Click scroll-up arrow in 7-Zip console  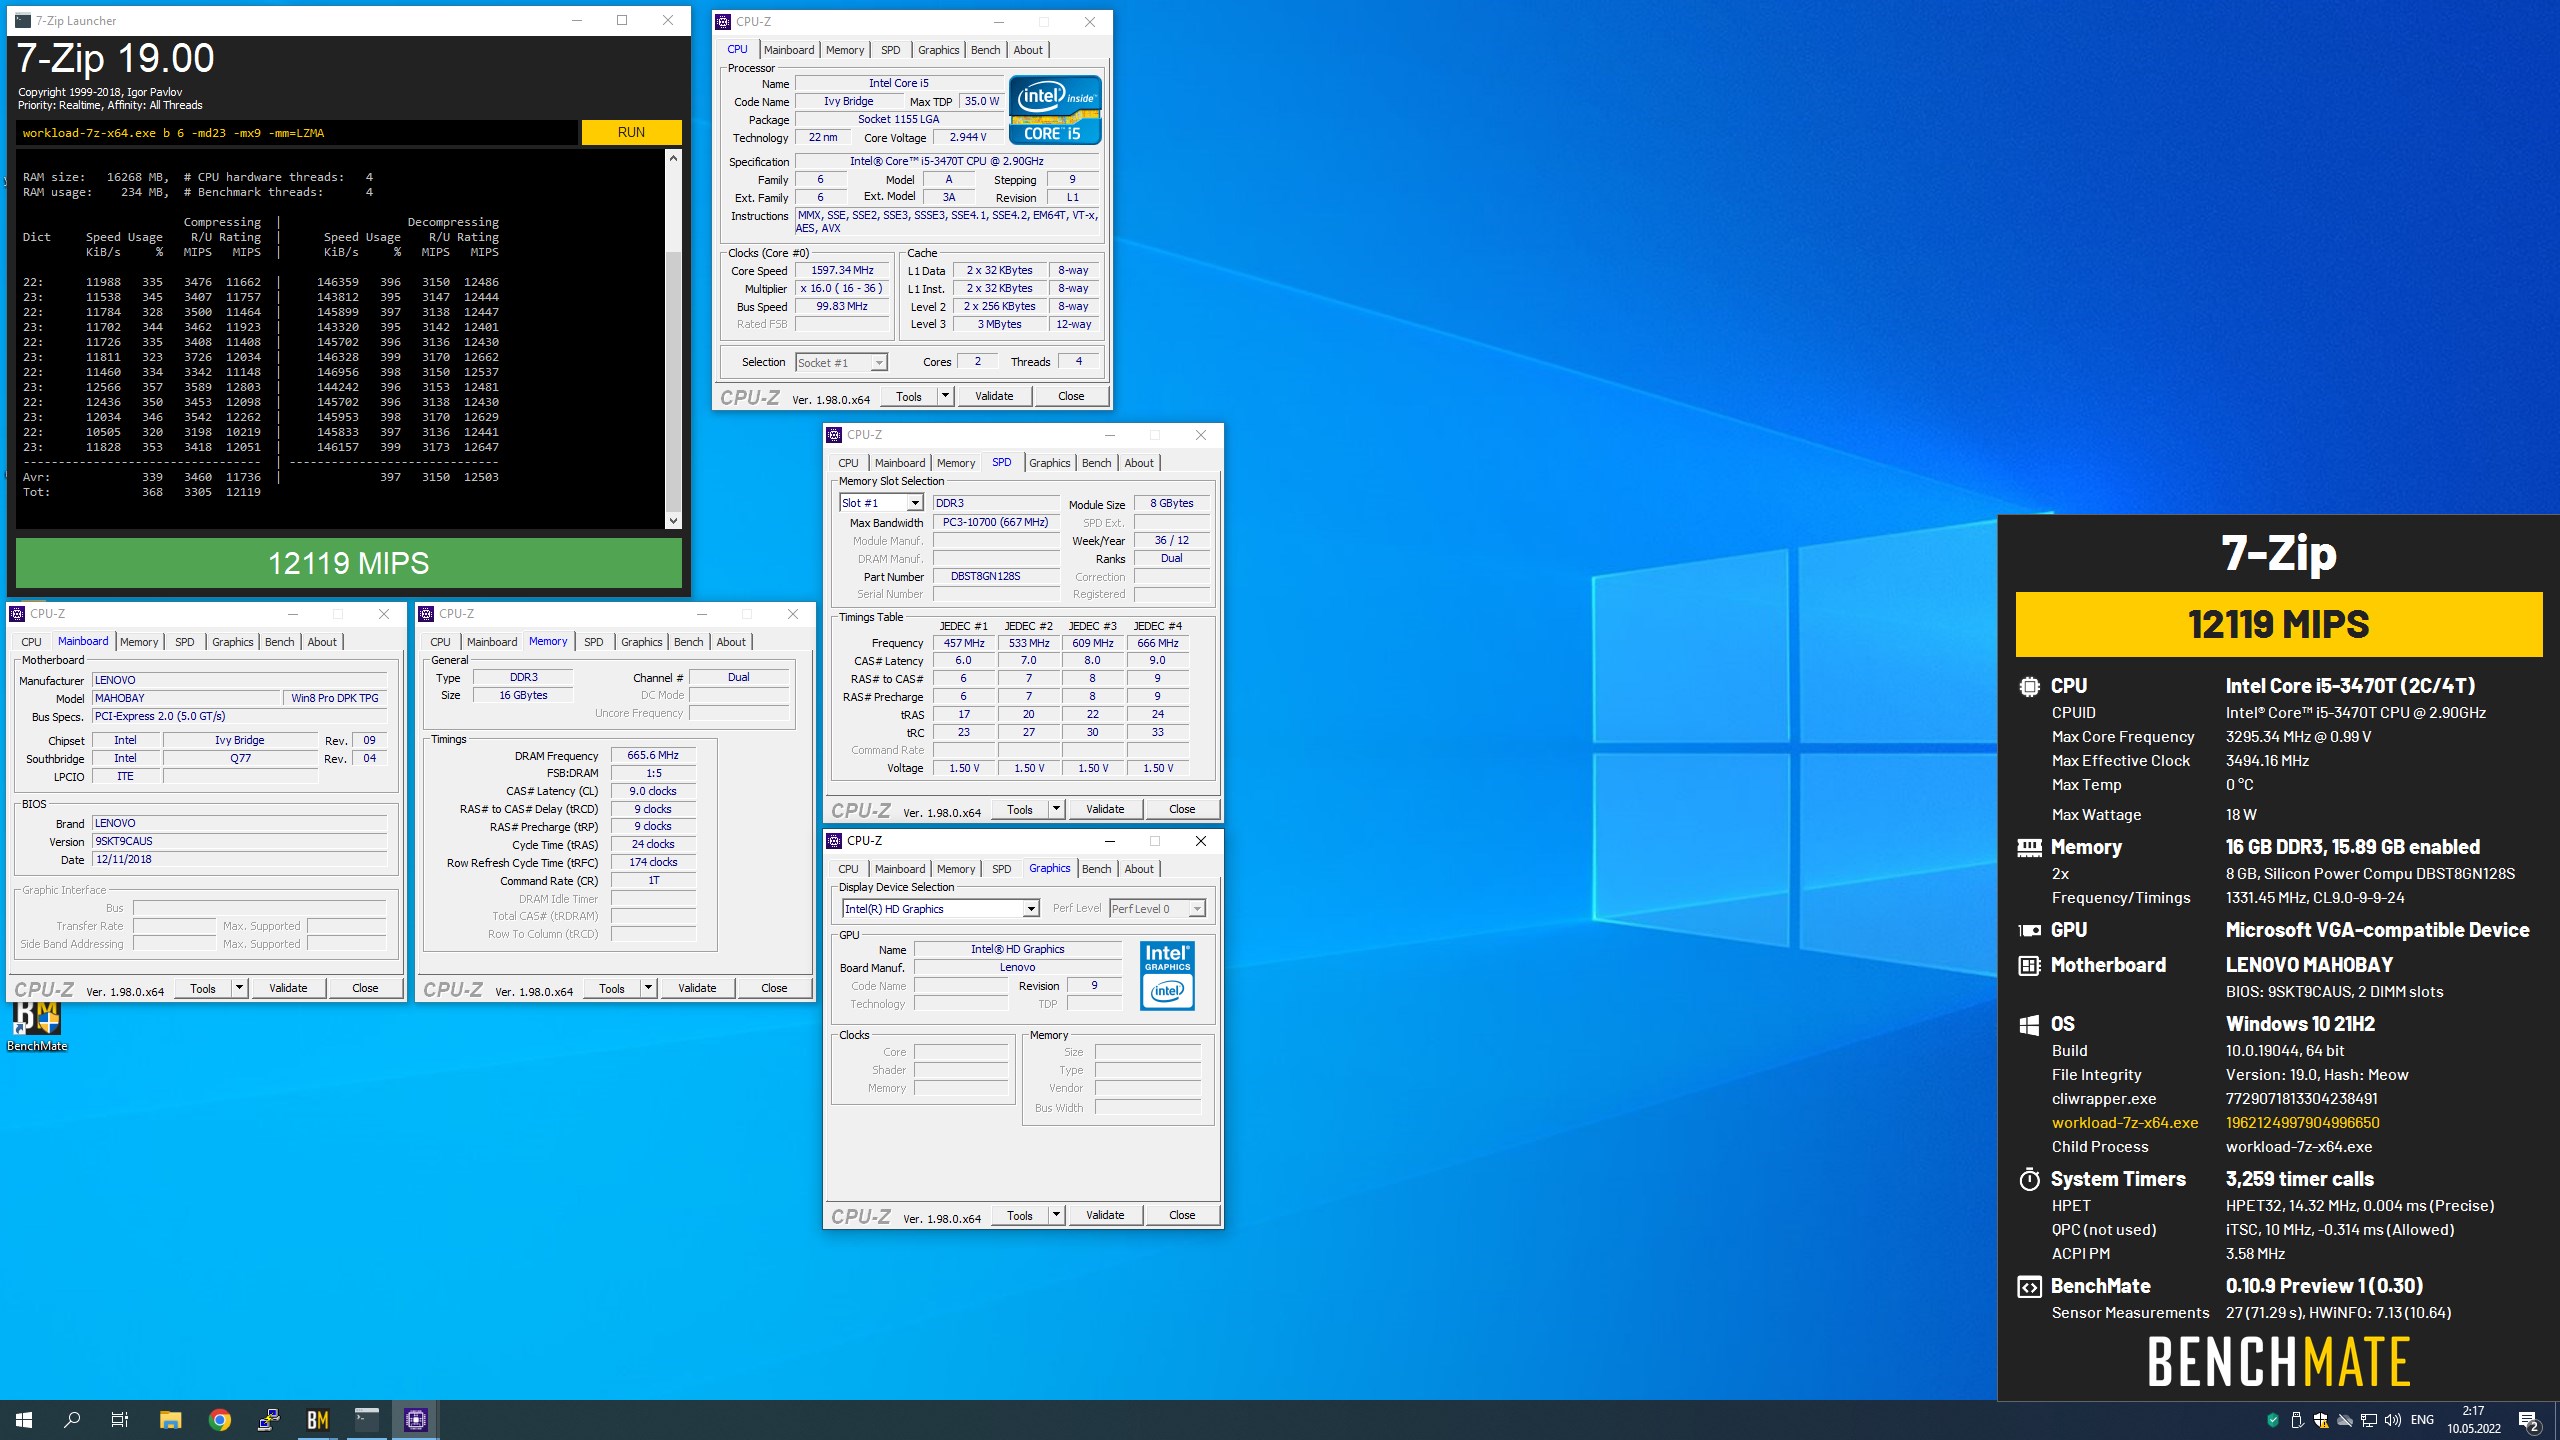point(673,158)
